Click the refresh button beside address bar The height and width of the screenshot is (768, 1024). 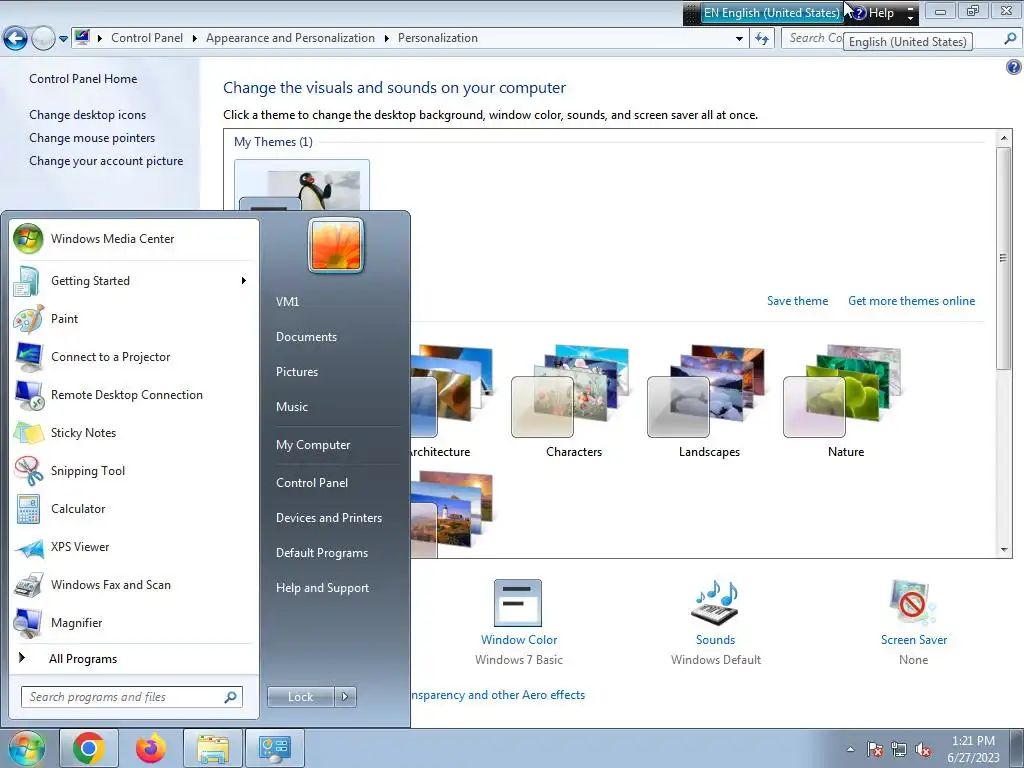click(761, 39)
